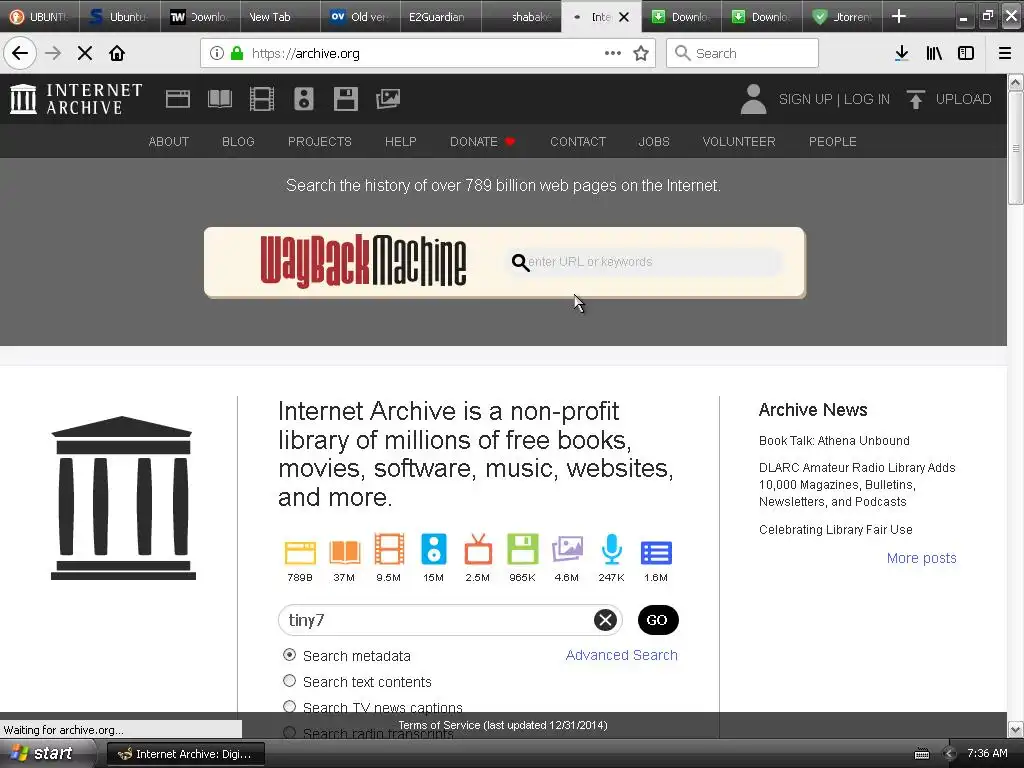The height and width of the screenshot is (768, 1024).
Task: Click the green padlock security icon
Action: point(237,53)
